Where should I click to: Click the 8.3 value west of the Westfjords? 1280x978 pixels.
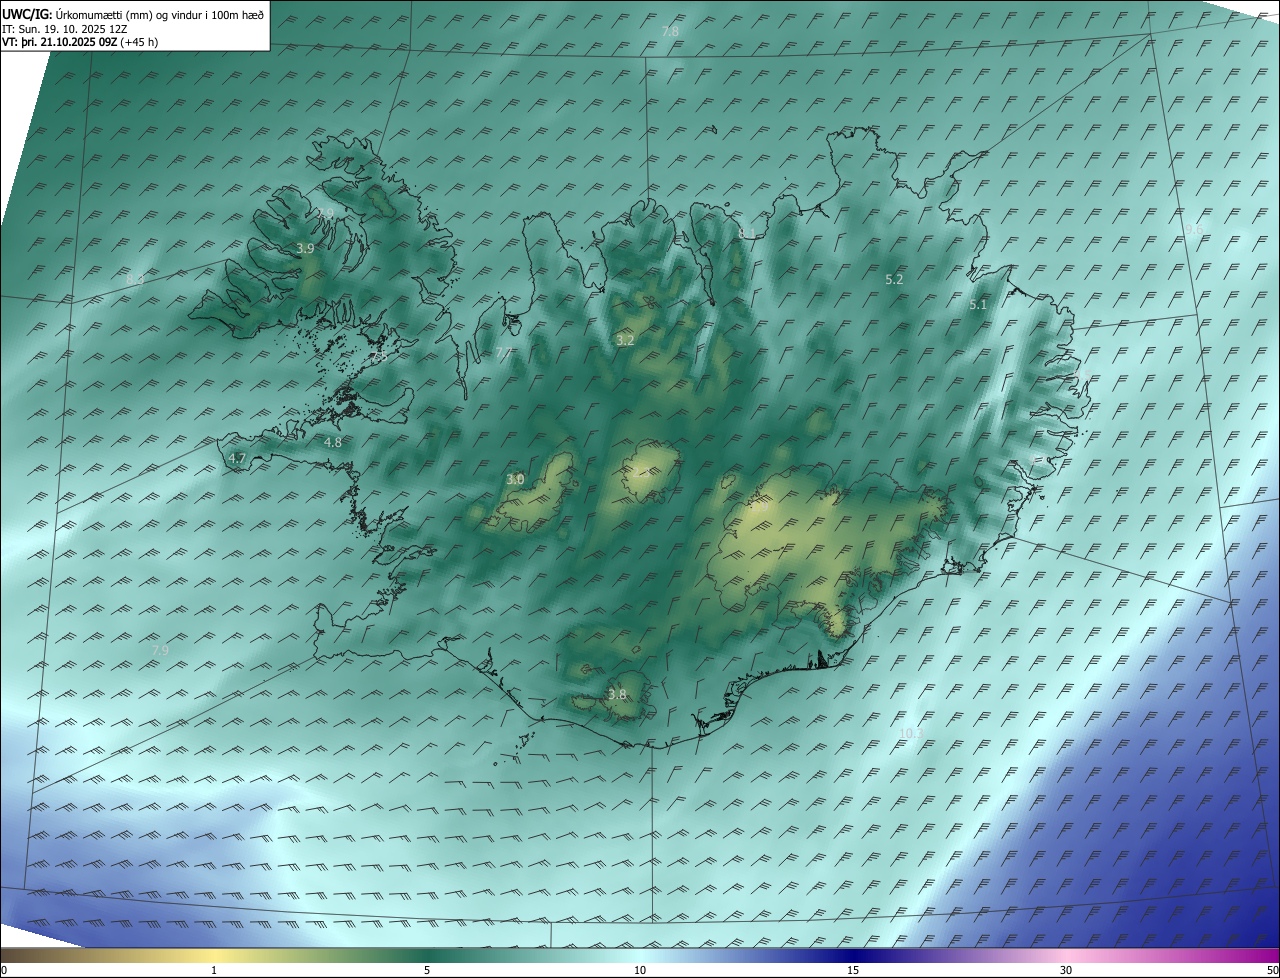(x=136, y=278)
